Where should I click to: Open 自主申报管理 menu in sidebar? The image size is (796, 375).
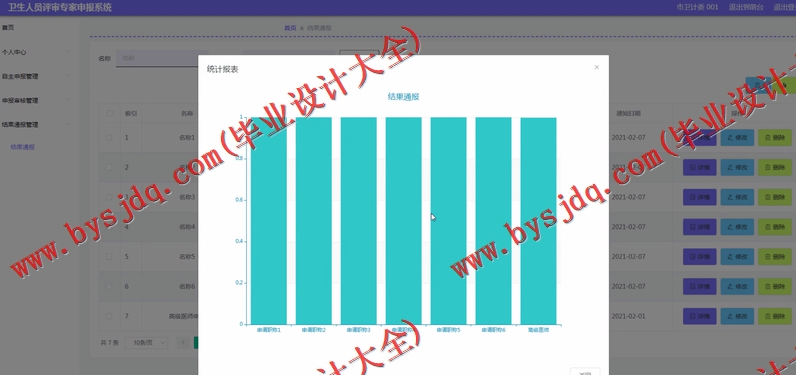click(x=20, y=76)
